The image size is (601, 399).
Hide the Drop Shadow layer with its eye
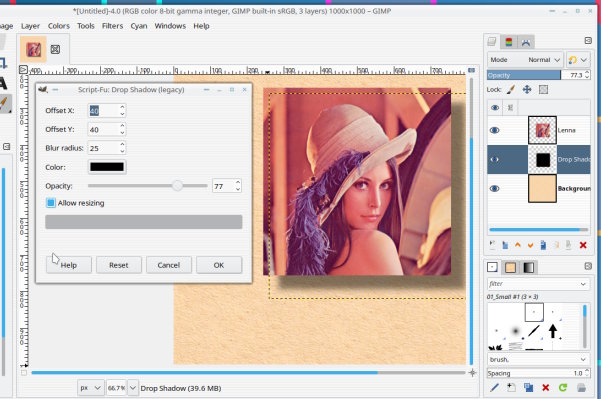(494, 159)
